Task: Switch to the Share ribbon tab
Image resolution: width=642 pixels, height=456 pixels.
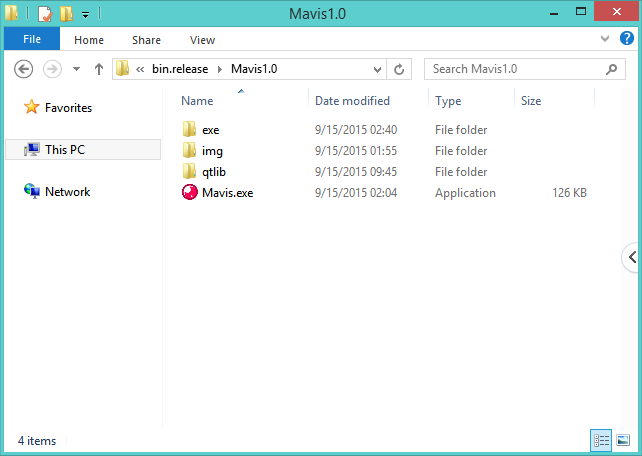Action: 146,40
